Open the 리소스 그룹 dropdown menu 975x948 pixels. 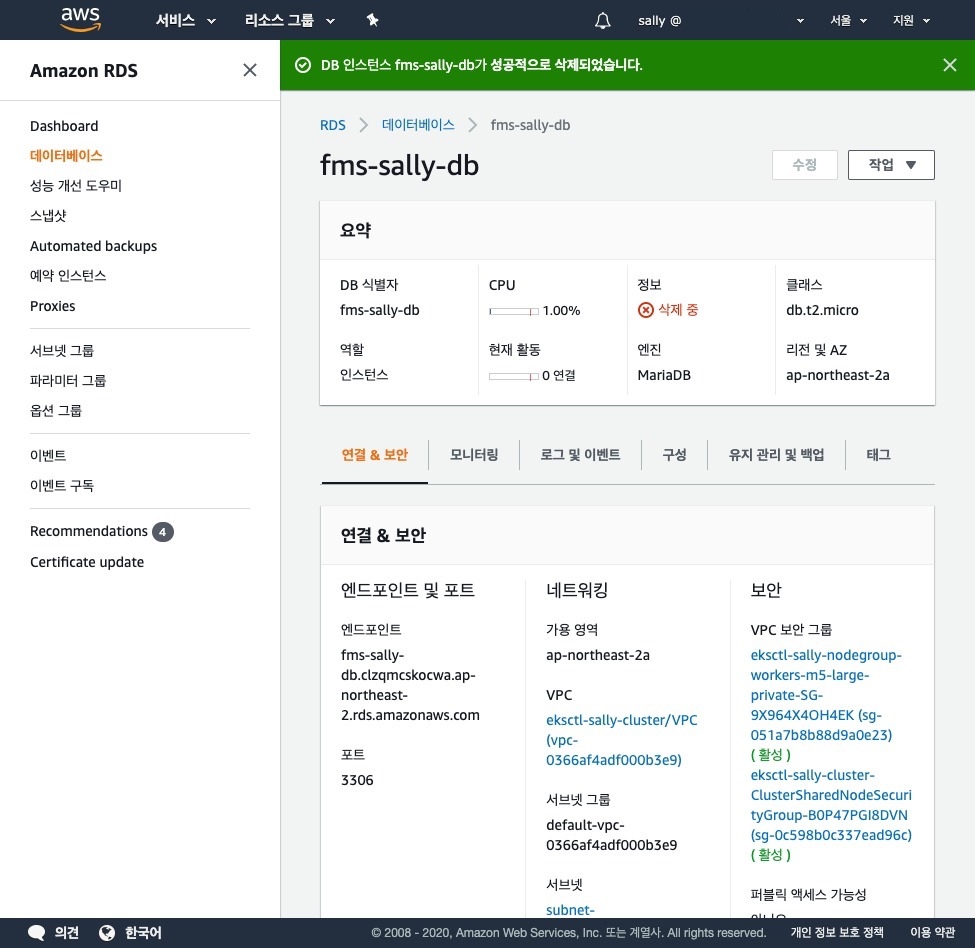(x=290, y=20)
